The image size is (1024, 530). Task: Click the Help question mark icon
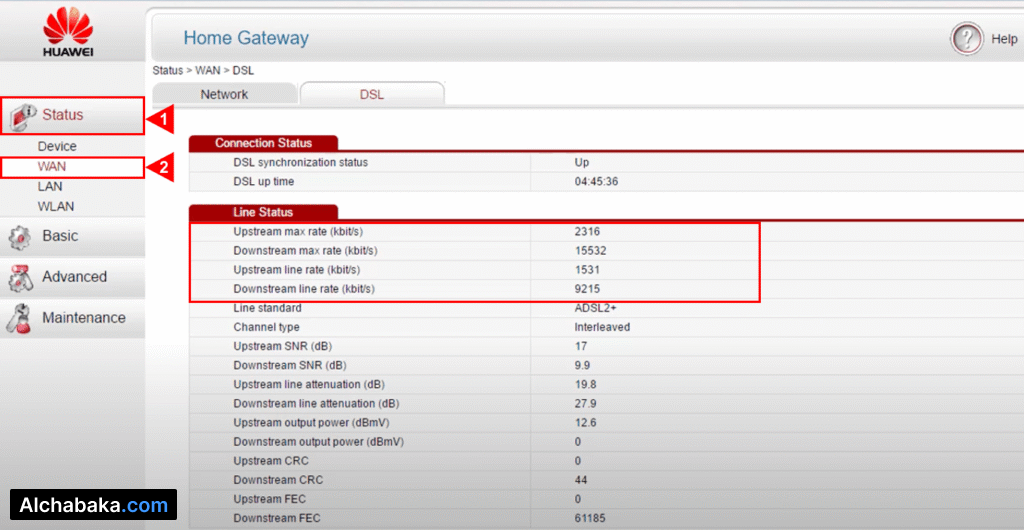pyautogui.click(x=966, y=39)
